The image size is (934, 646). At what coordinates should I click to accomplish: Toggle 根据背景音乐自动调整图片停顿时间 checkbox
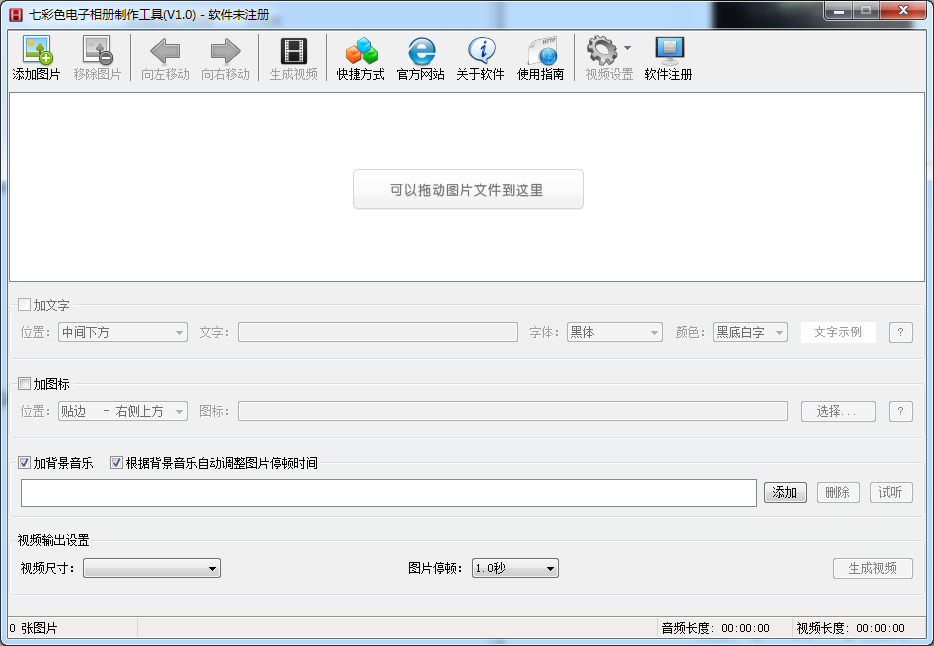pyautogui.click(x=116, y=463)
